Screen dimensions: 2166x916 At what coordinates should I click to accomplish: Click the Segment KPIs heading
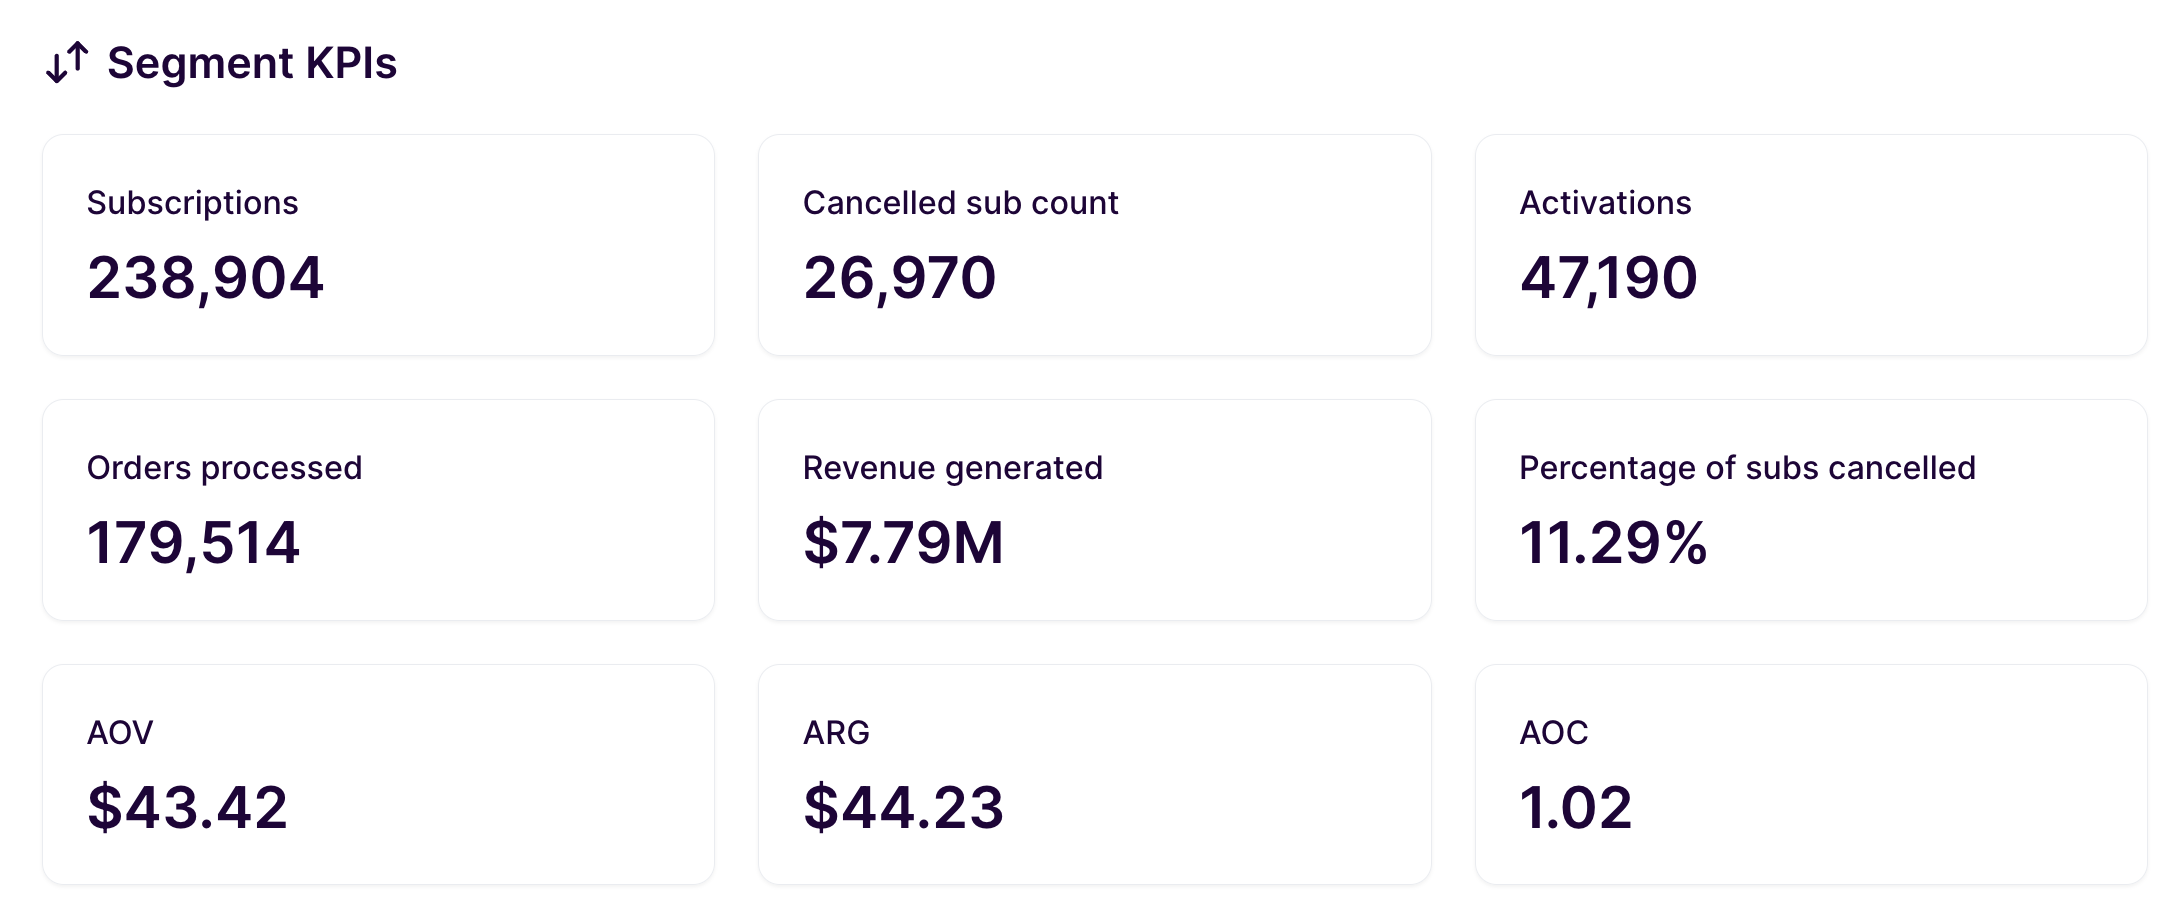252,63
